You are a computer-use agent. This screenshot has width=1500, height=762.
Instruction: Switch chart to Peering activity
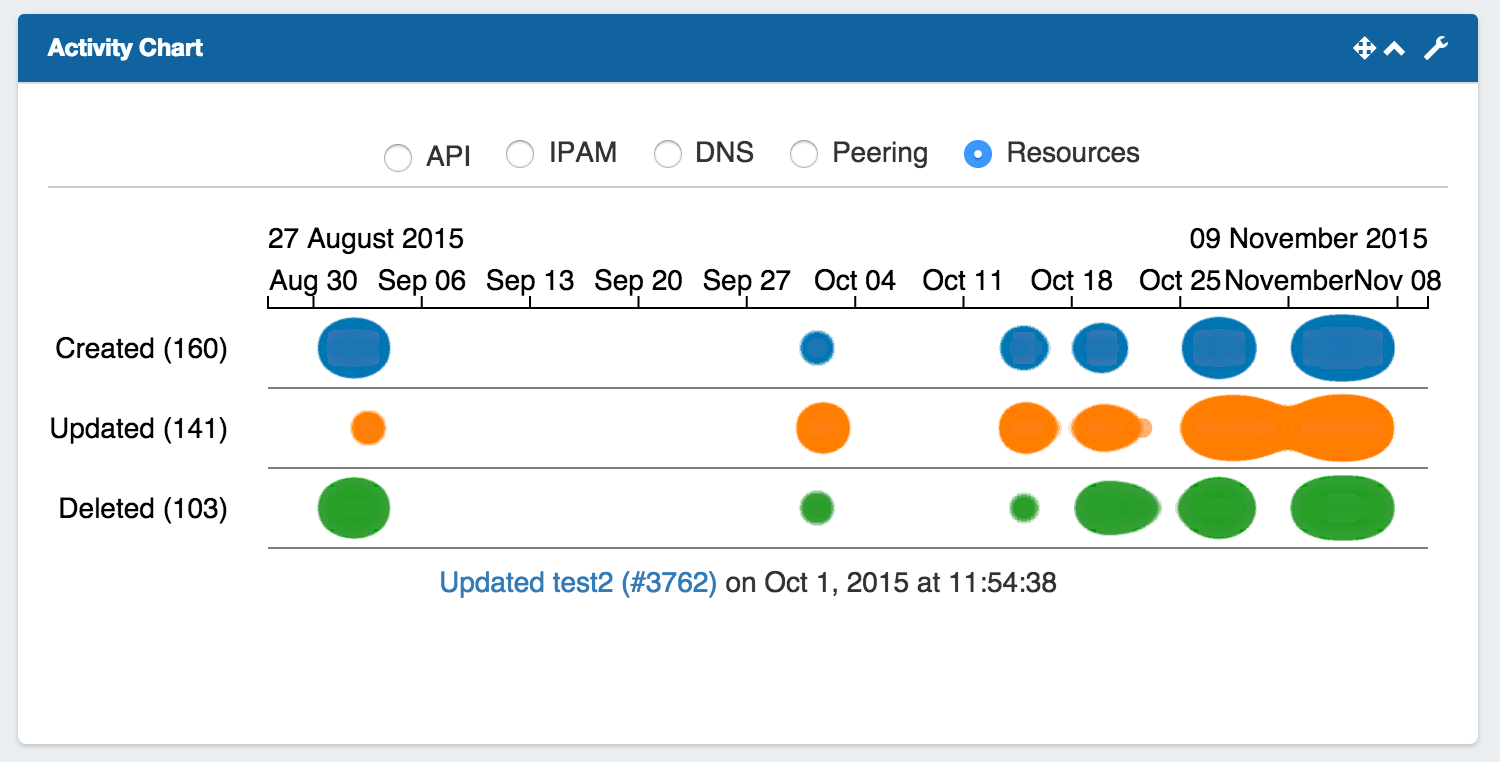coord(804,154)
